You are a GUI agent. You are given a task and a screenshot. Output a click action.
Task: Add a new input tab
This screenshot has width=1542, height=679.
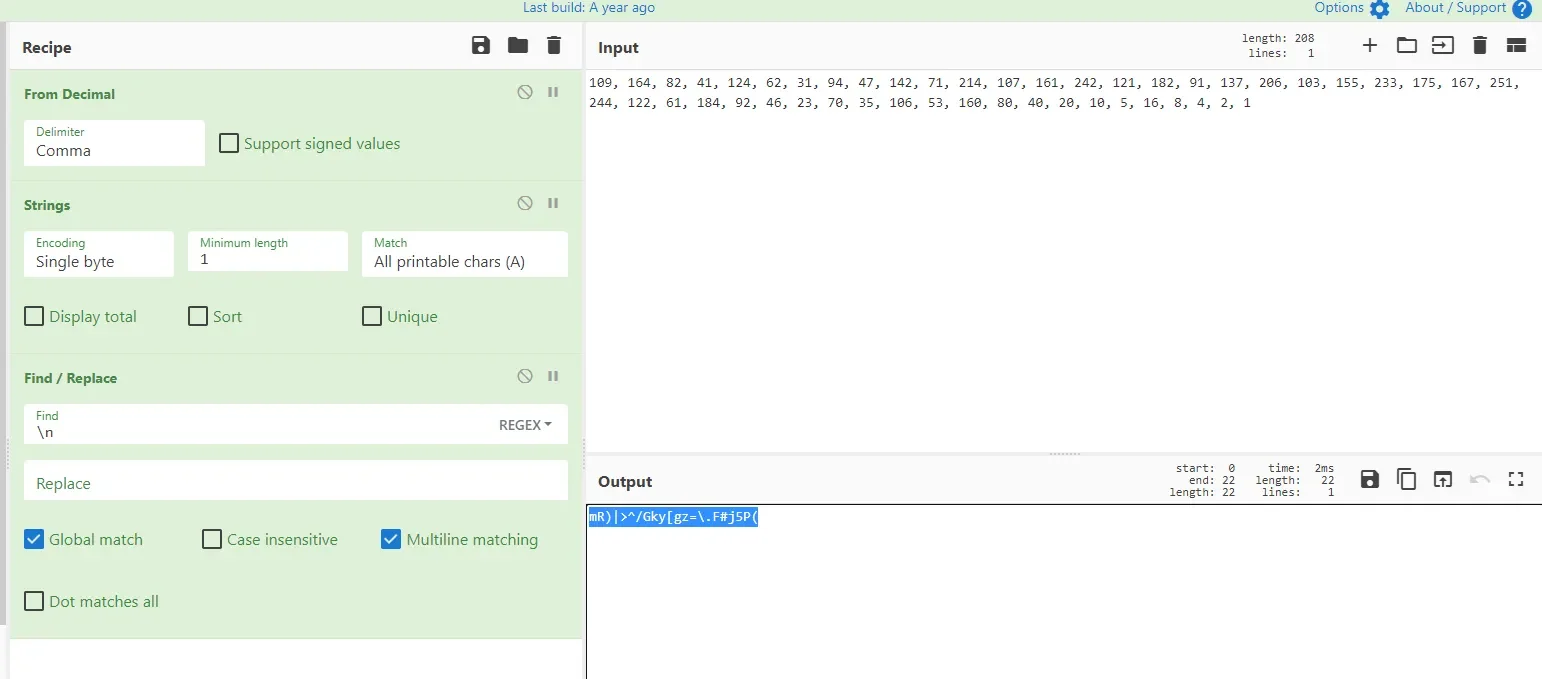tap(1370, 45)
